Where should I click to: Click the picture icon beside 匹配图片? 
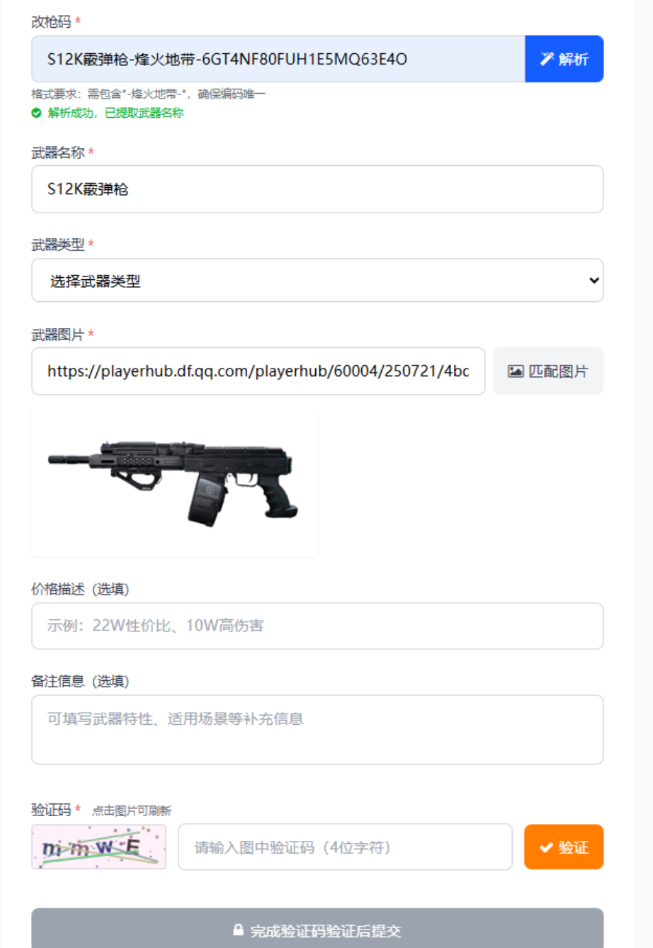click(x=515, y=371)
